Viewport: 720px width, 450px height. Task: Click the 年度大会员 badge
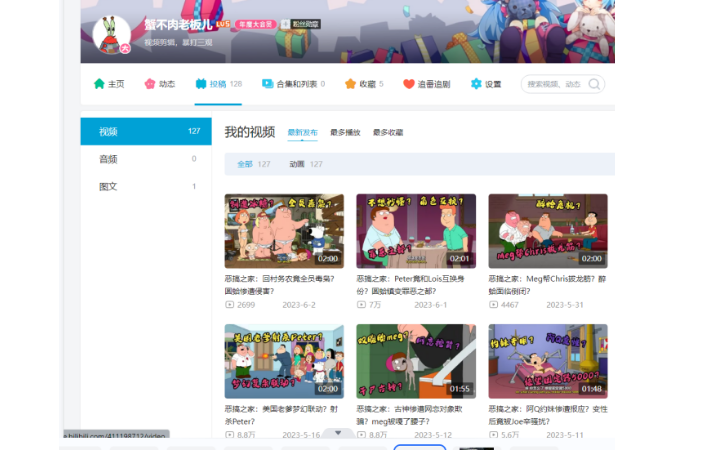click(x=256, y=24)
